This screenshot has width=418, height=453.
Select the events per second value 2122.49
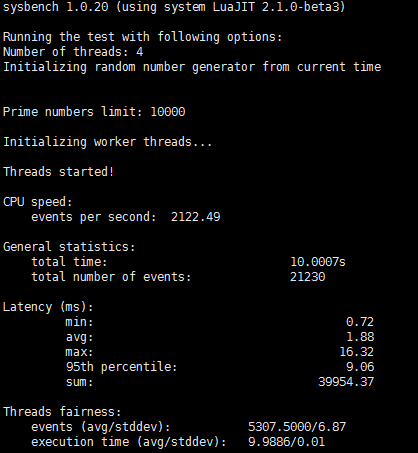[x=196, y=217]
